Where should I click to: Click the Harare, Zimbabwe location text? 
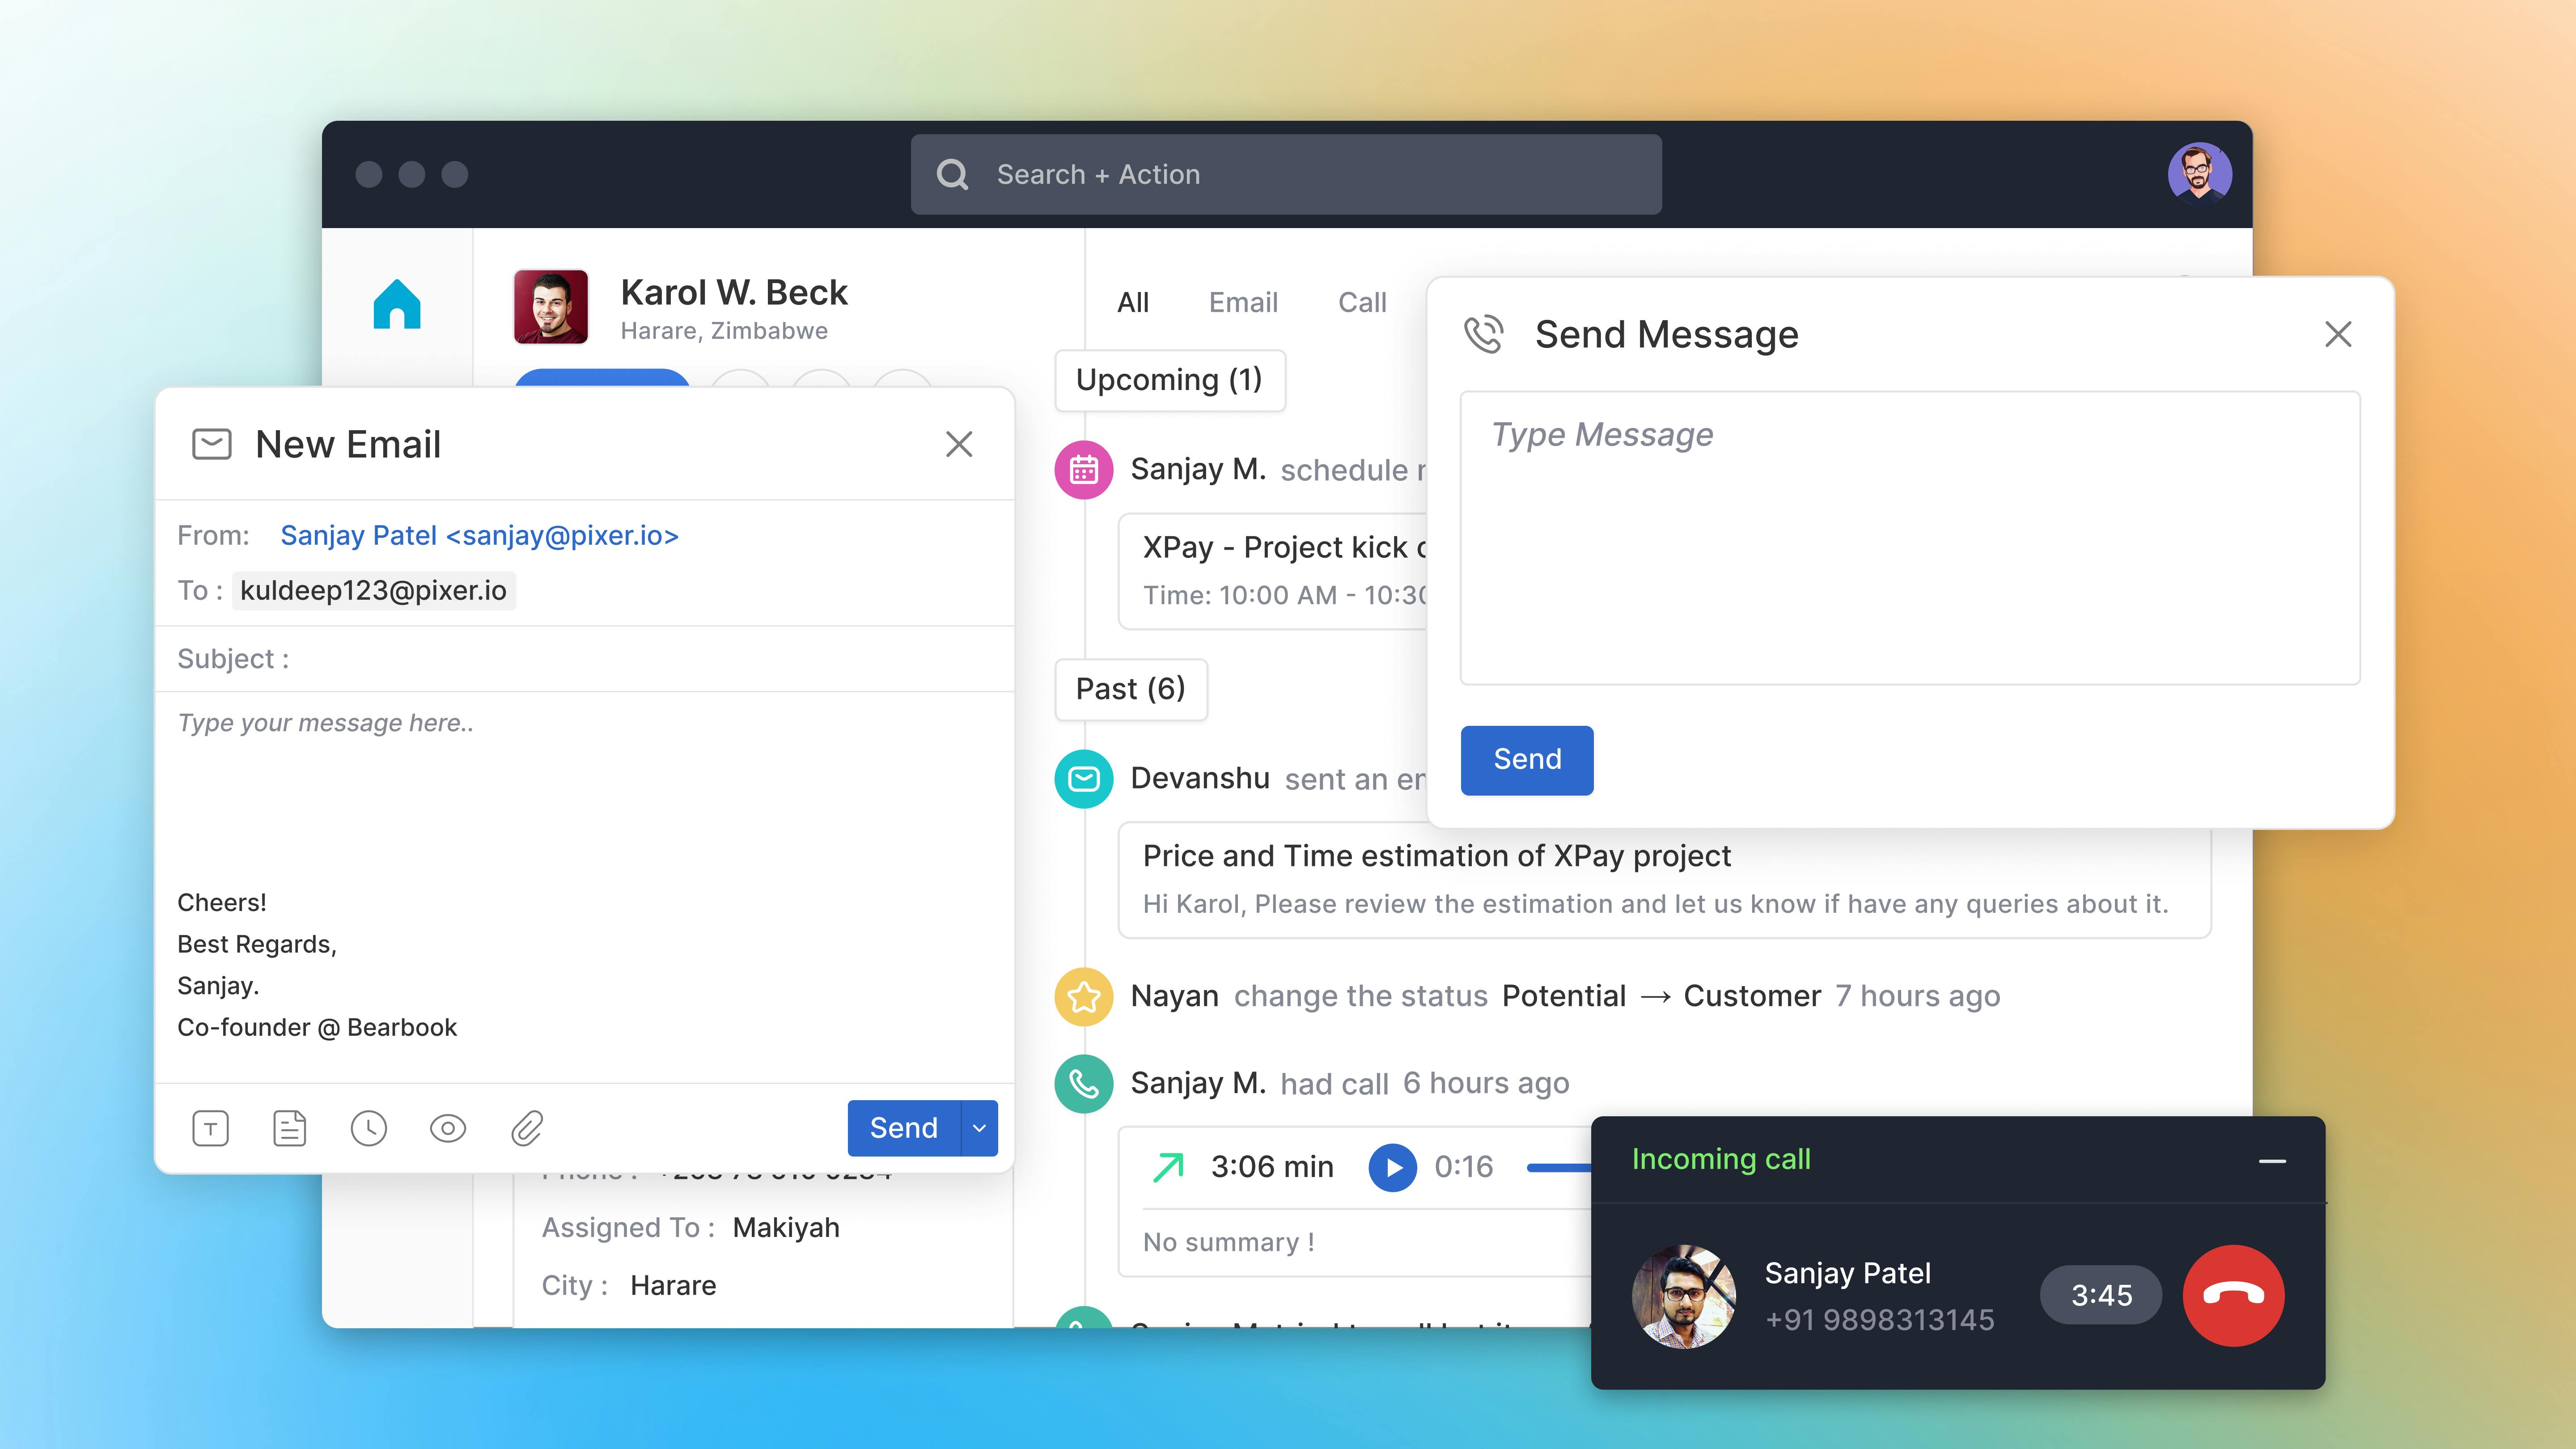(724, 331)
